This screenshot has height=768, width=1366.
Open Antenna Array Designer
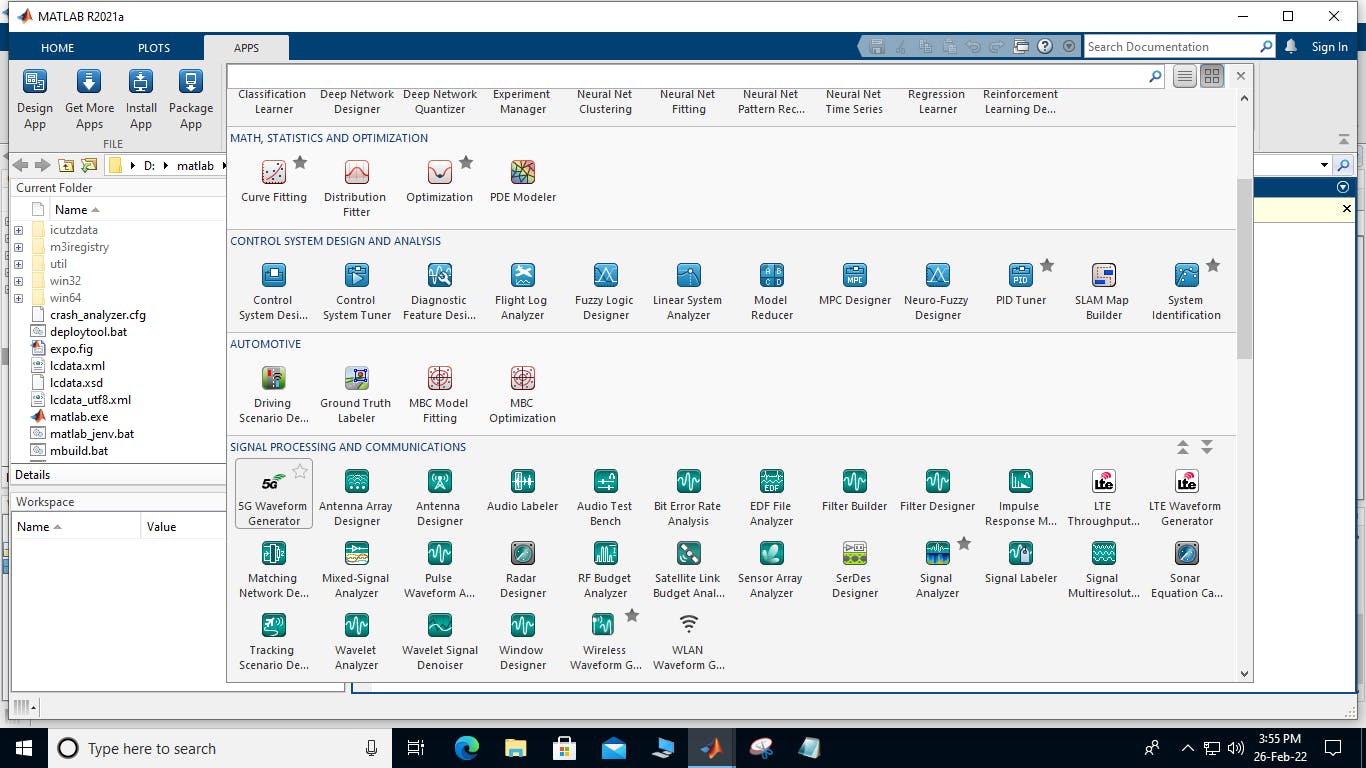(356, 496)
